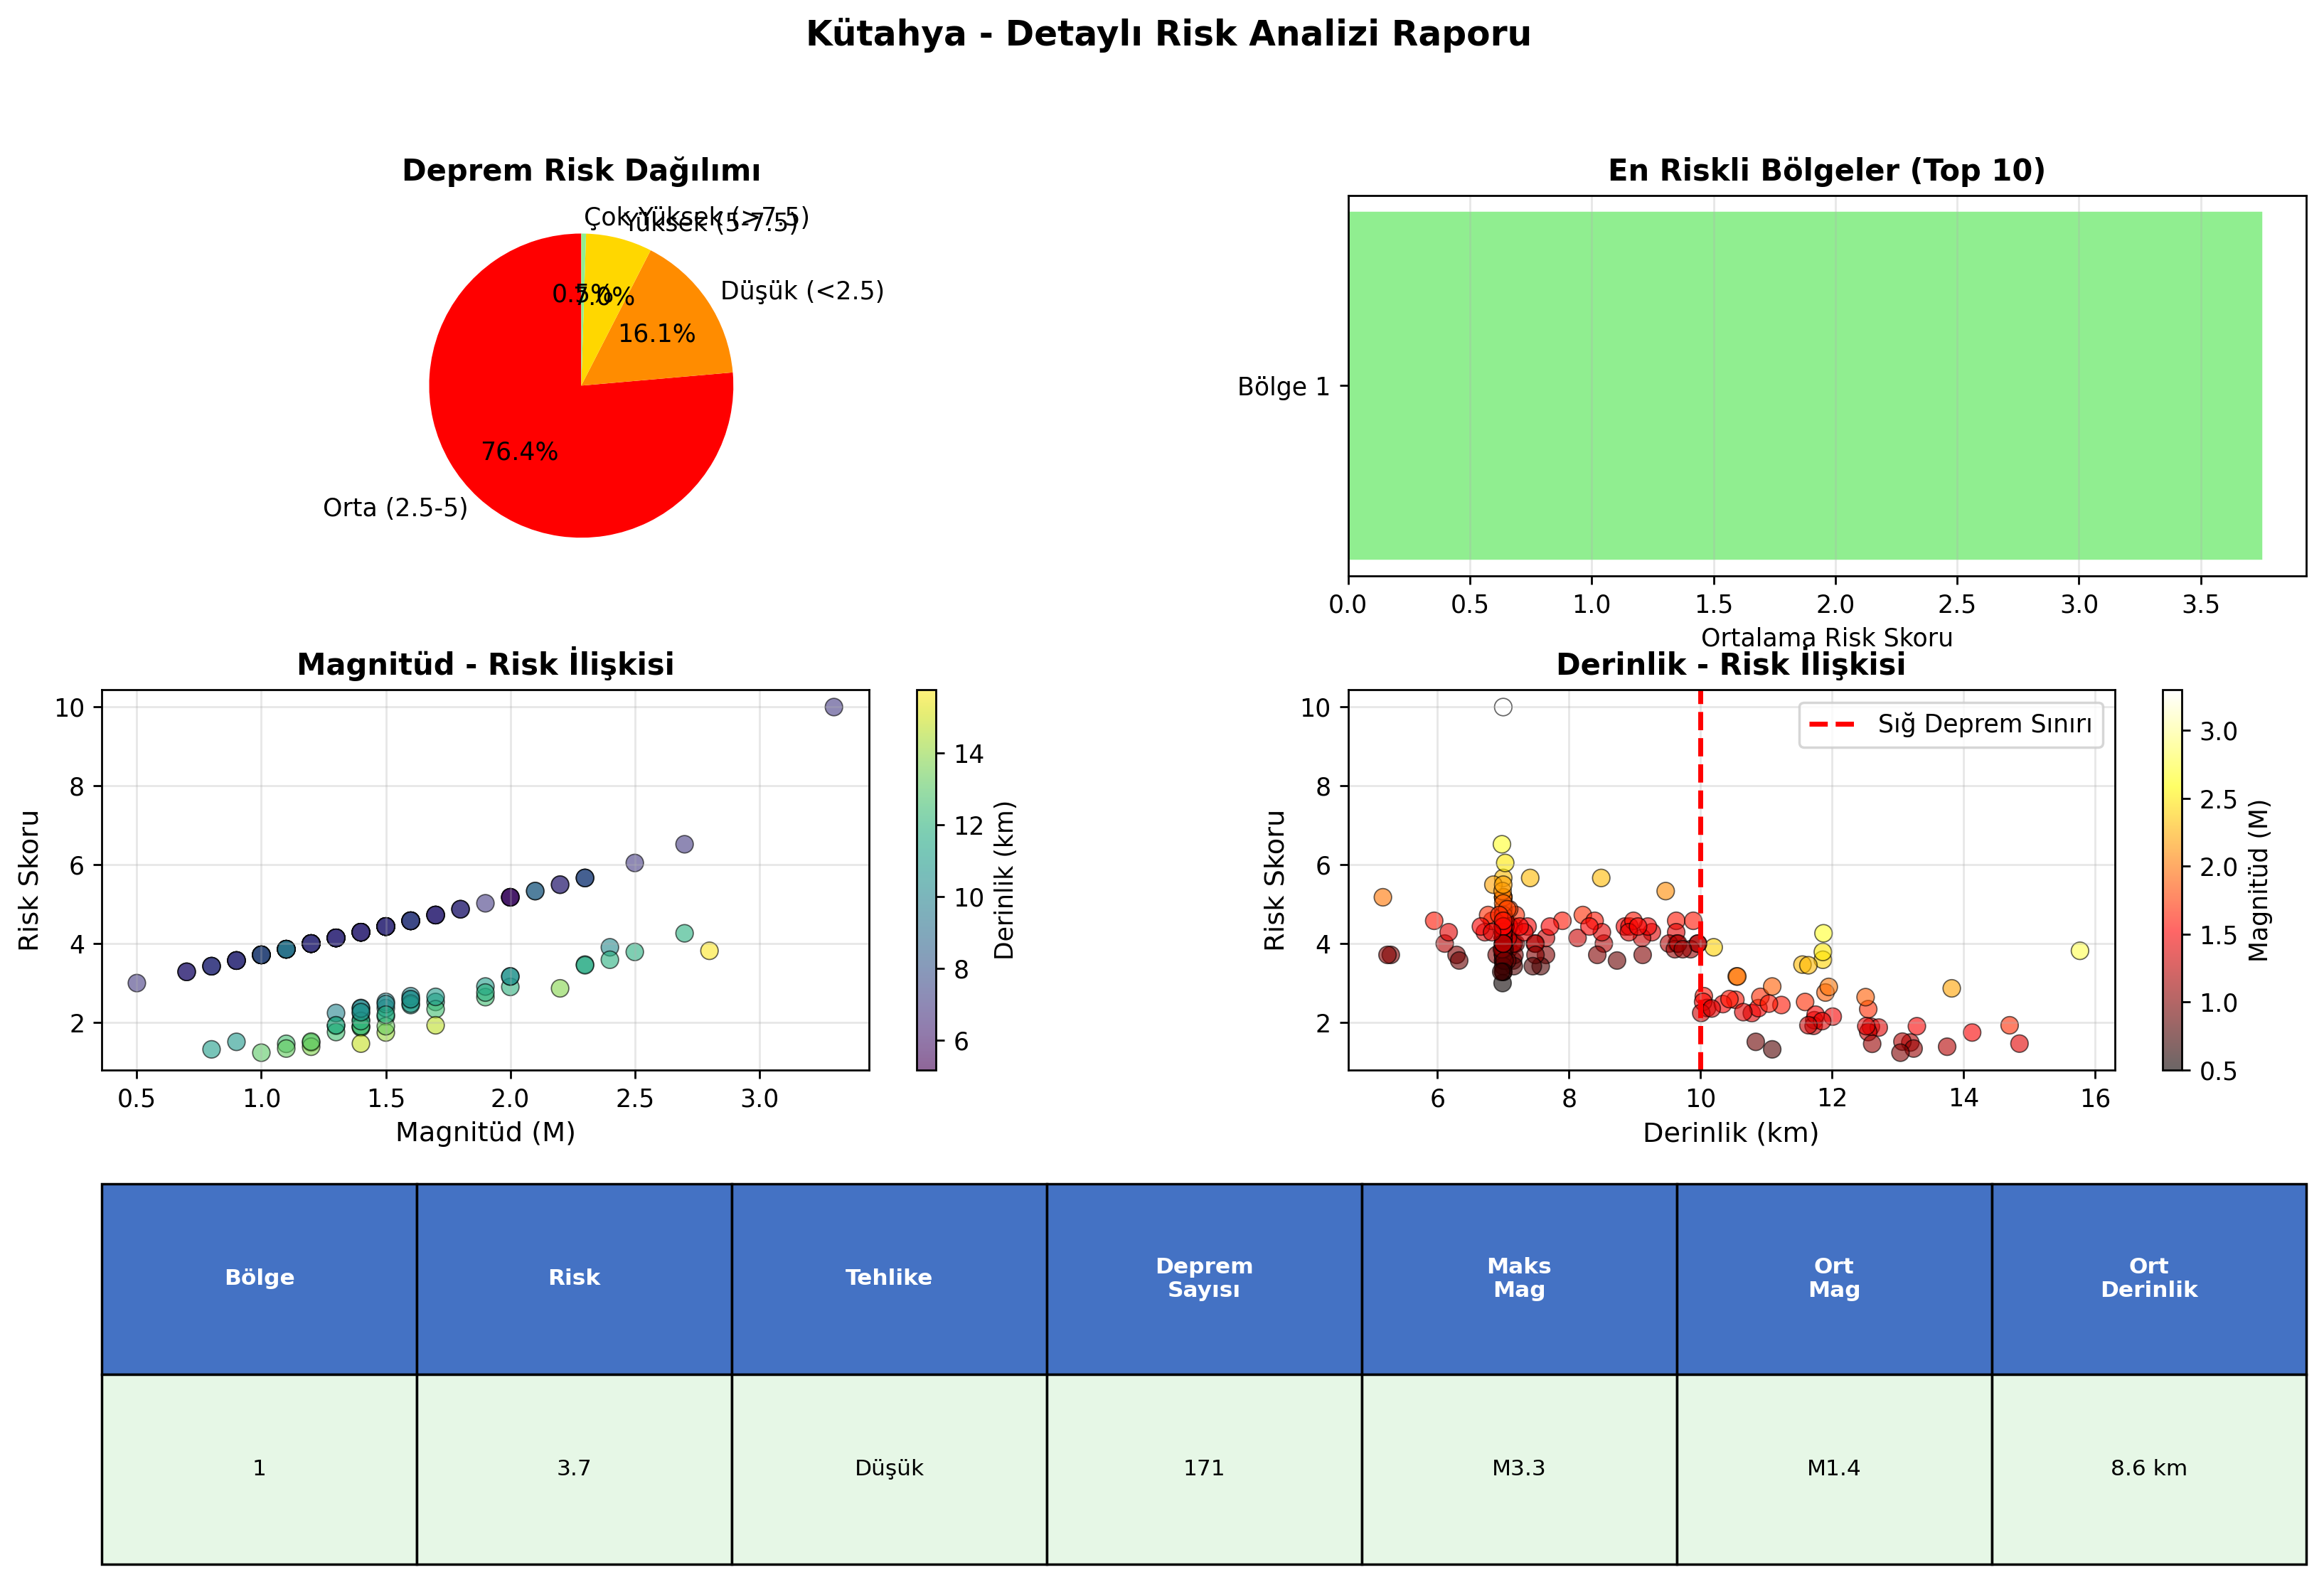Screen dimensions: 2324x1582
Task: Select the 'Magnitüd (M)' colorbar label
Action: coord(2259,880)
